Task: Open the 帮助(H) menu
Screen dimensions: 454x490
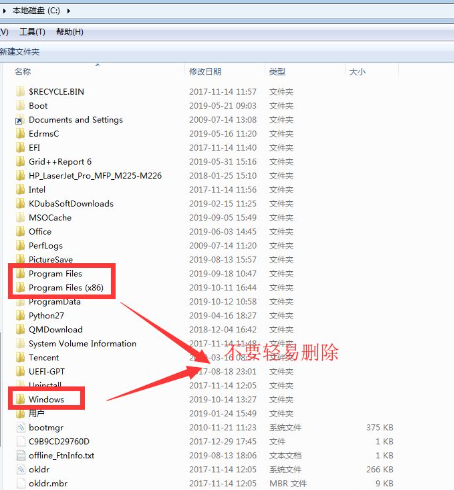Action: click(x=70, y=32)
